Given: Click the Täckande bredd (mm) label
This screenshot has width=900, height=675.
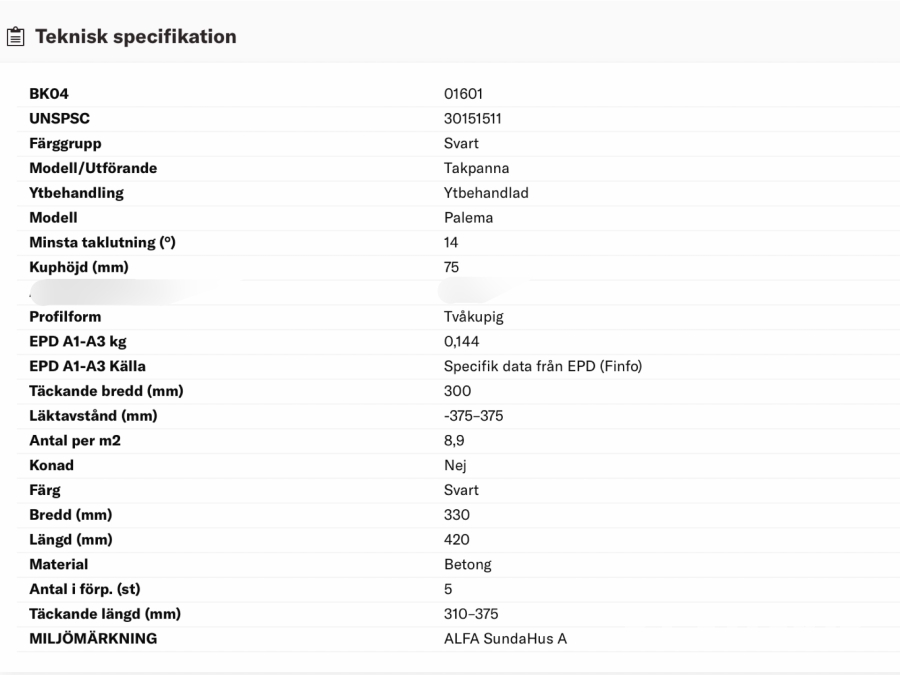Looking at the screenshot, I should click(105, 391).
